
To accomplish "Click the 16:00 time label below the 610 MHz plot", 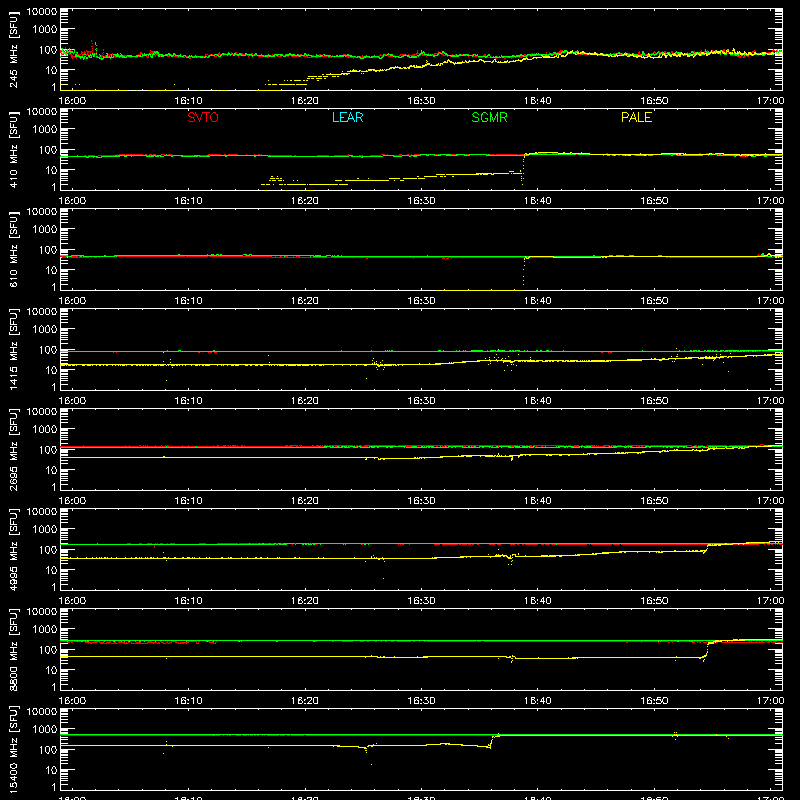I will (x=72, y=301).
